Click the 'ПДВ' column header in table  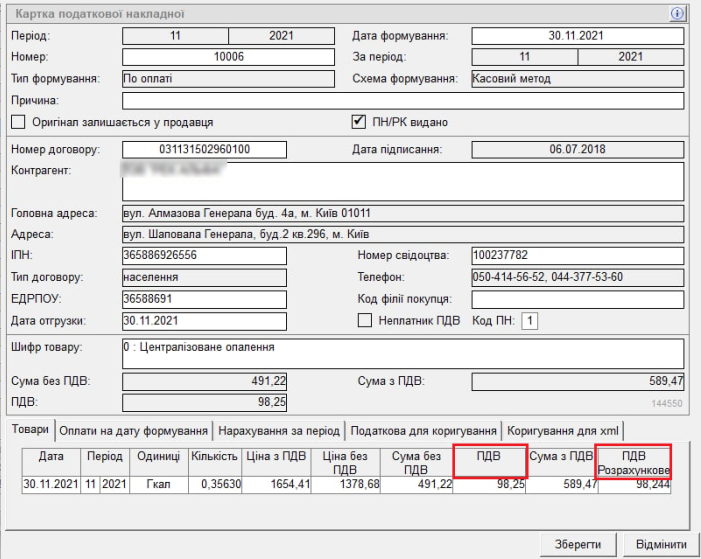coord(489,460)
